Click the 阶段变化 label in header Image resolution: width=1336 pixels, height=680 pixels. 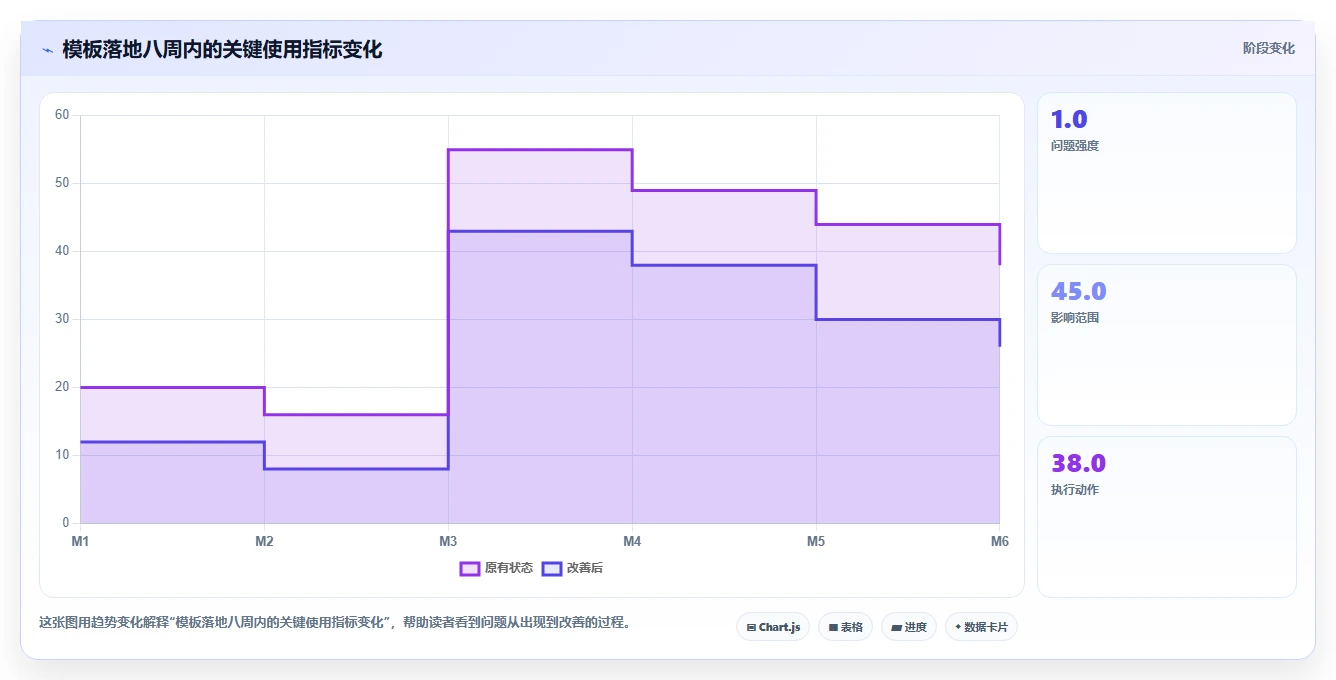click(1268, 48)
